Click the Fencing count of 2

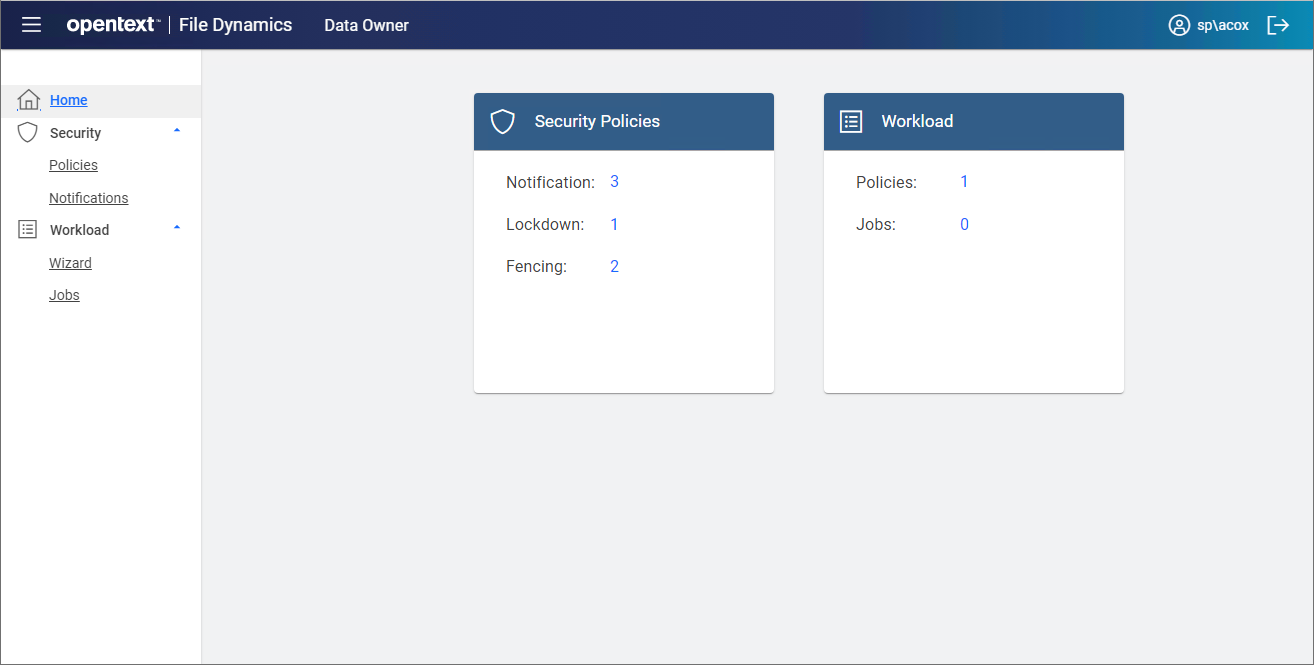614,265
